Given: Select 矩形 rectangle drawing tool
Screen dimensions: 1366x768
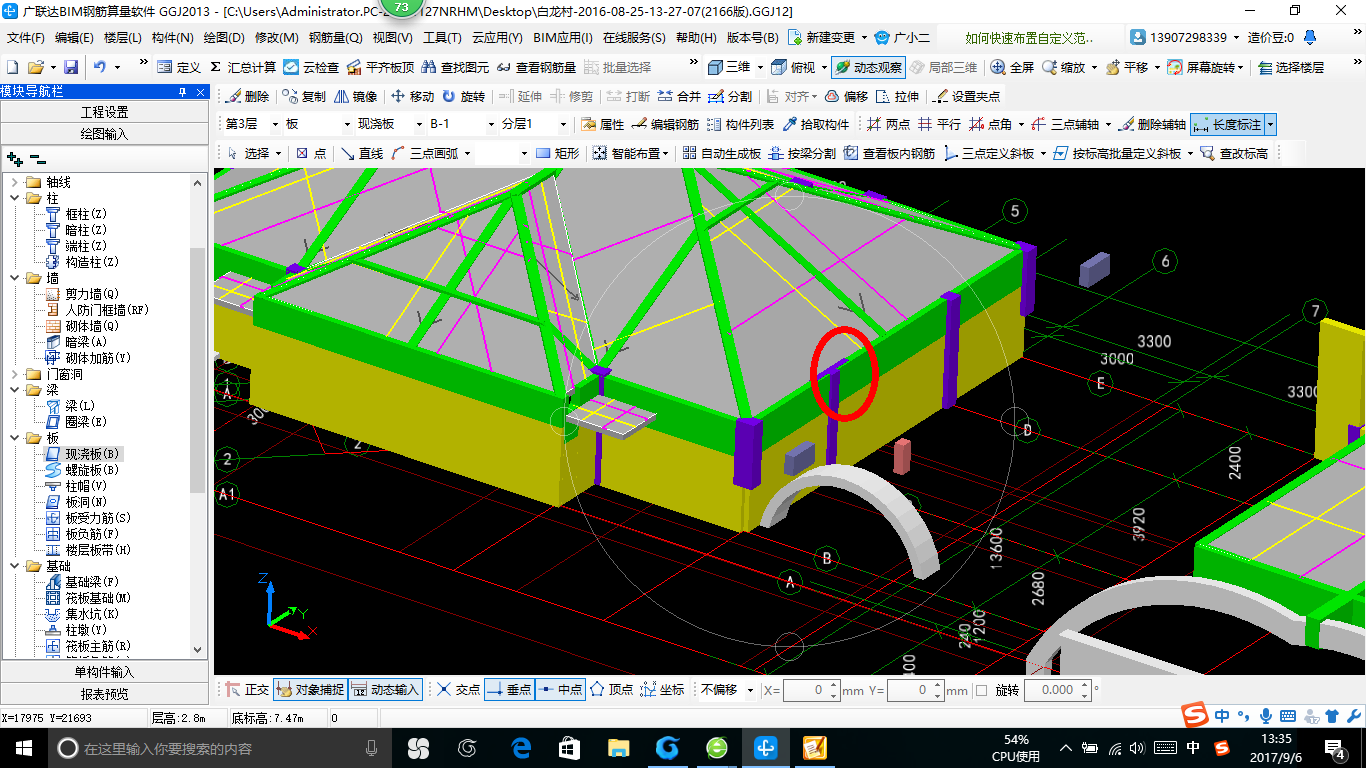Looking at the screenshot, I should click(x=557, y=153).
